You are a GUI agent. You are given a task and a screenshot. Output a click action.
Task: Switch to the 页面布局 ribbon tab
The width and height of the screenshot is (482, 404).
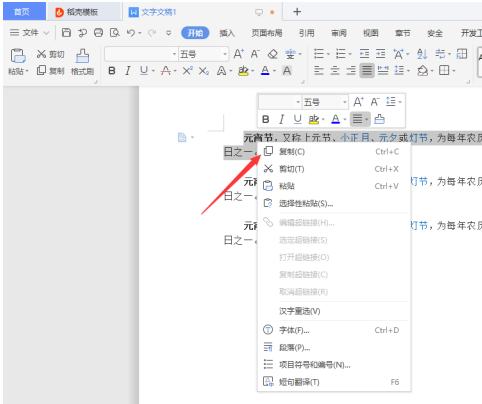coord(267,33)
